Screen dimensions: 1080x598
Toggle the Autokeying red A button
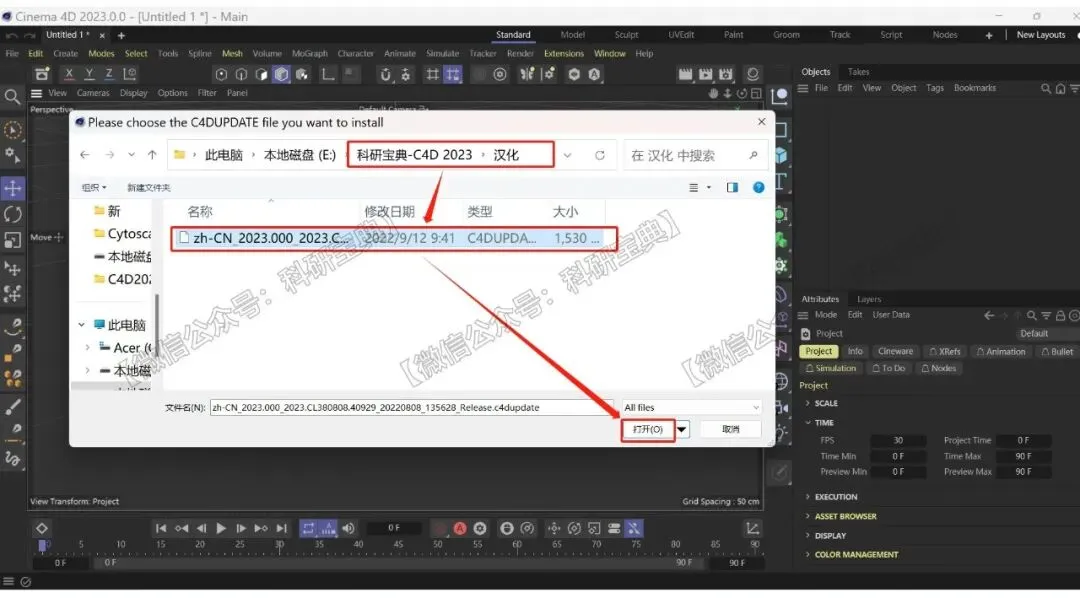point(459,528)
